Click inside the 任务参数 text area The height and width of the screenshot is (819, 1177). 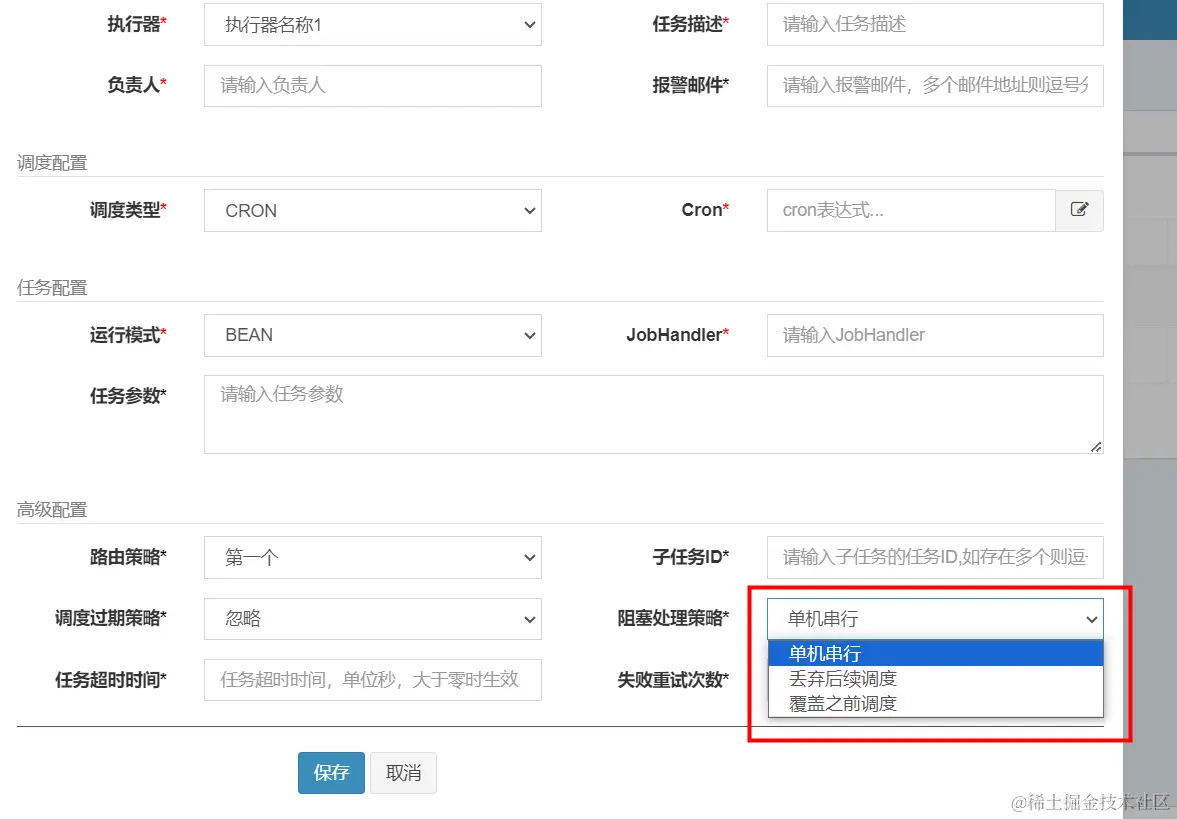click(x=654, y=414)
